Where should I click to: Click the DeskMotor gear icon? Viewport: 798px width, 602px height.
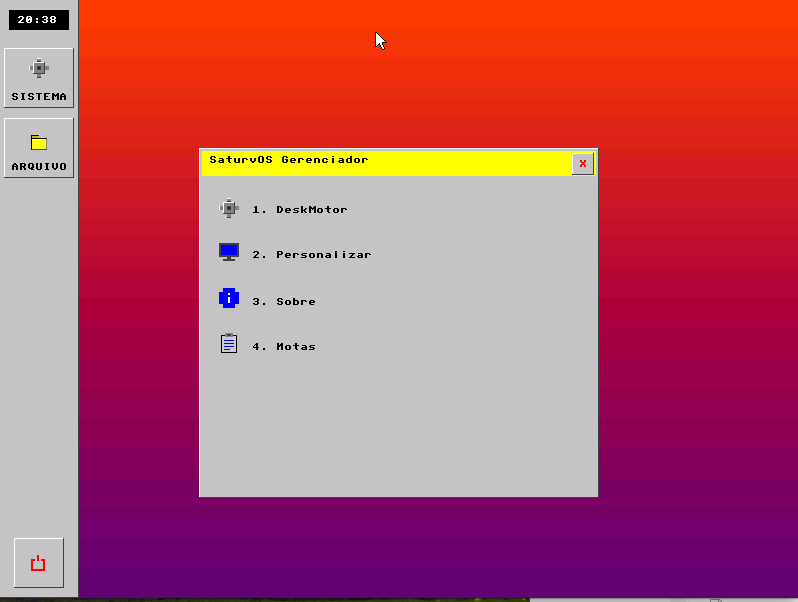(229, 209)
